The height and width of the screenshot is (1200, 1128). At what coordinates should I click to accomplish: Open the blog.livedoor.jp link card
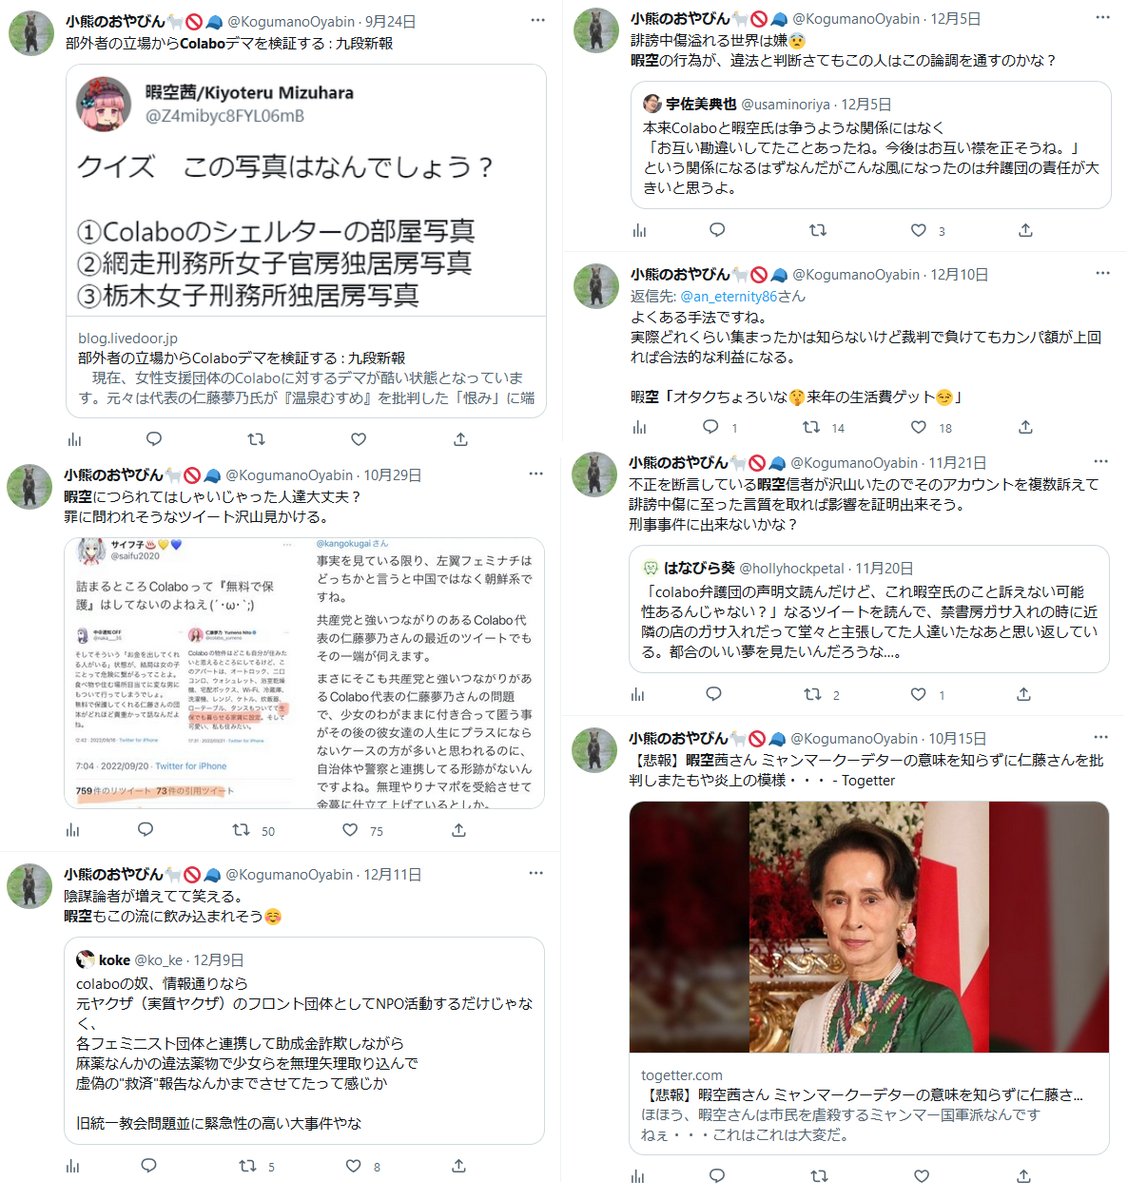click(x=306, y=241)
